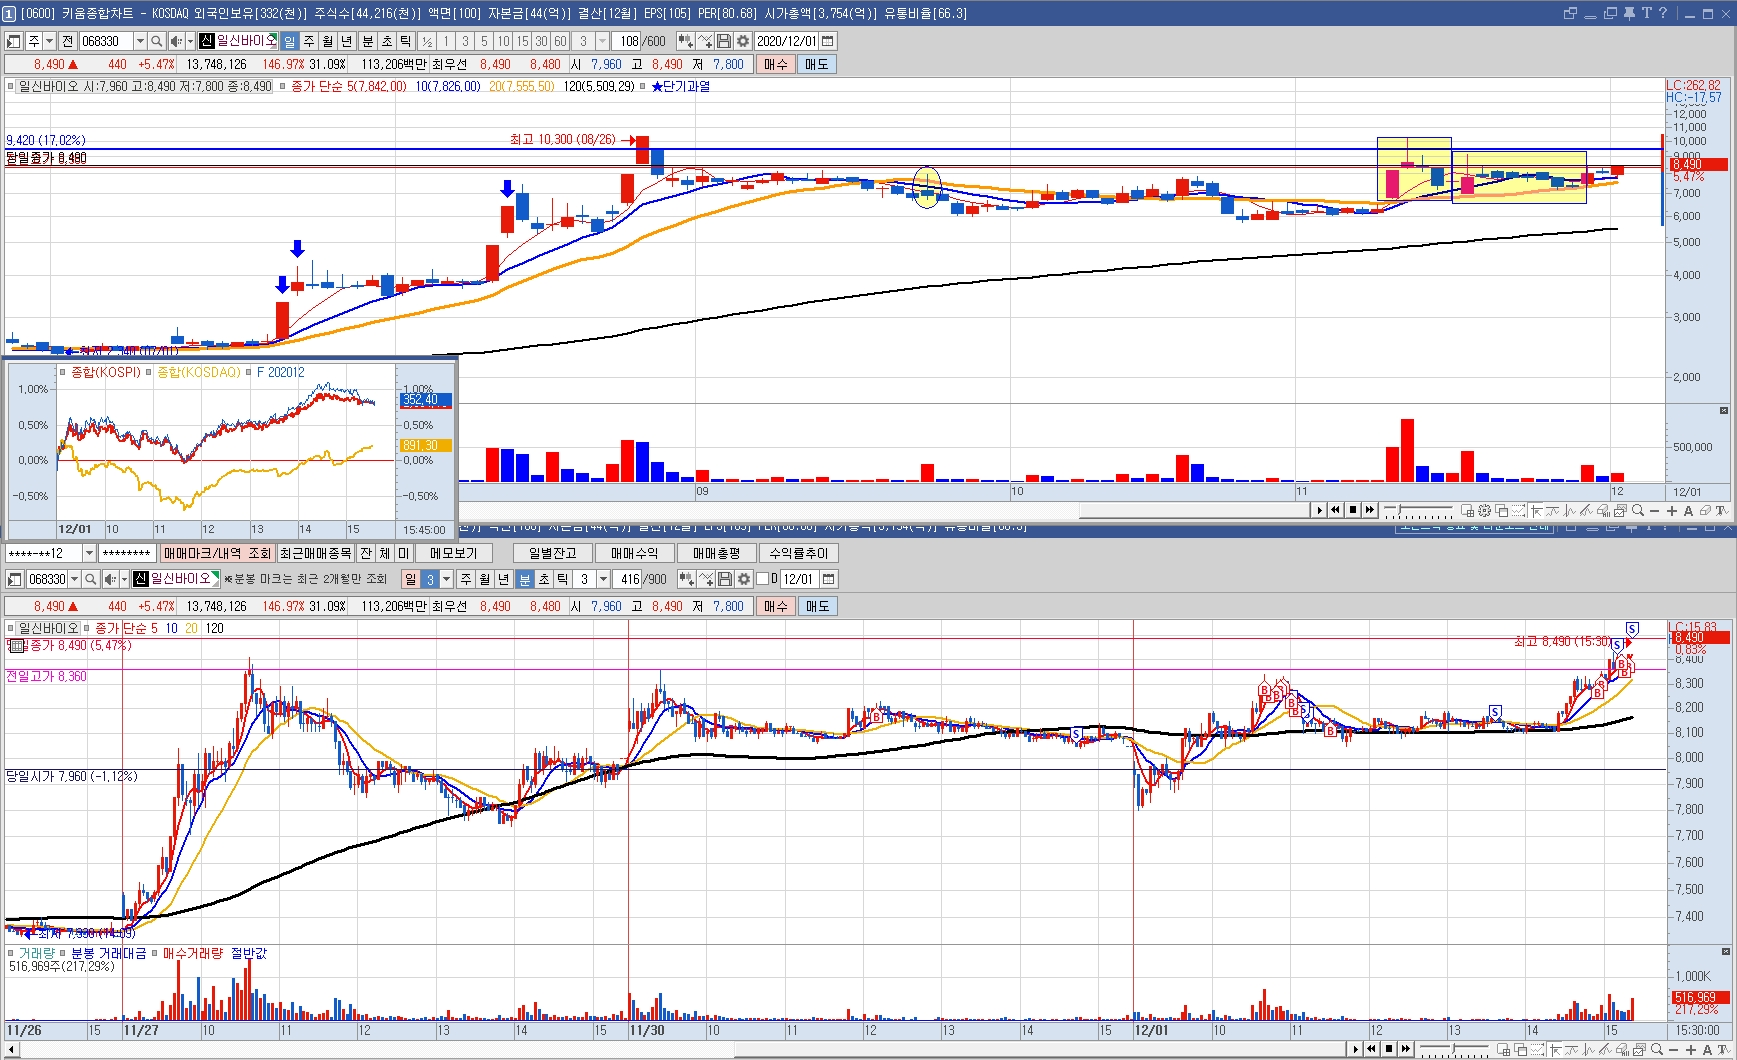Switch top chart to yearly (년) period
This screenshot has width=1737, height=1060.
pos(346,41)
